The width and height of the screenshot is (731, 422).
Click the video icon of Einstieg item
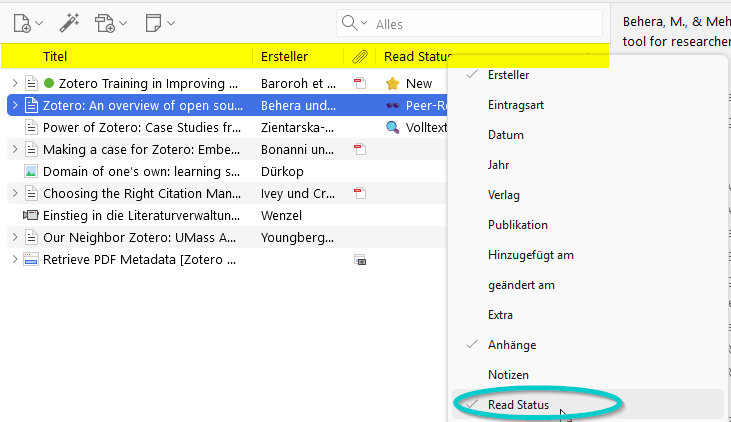click(31, 215)
